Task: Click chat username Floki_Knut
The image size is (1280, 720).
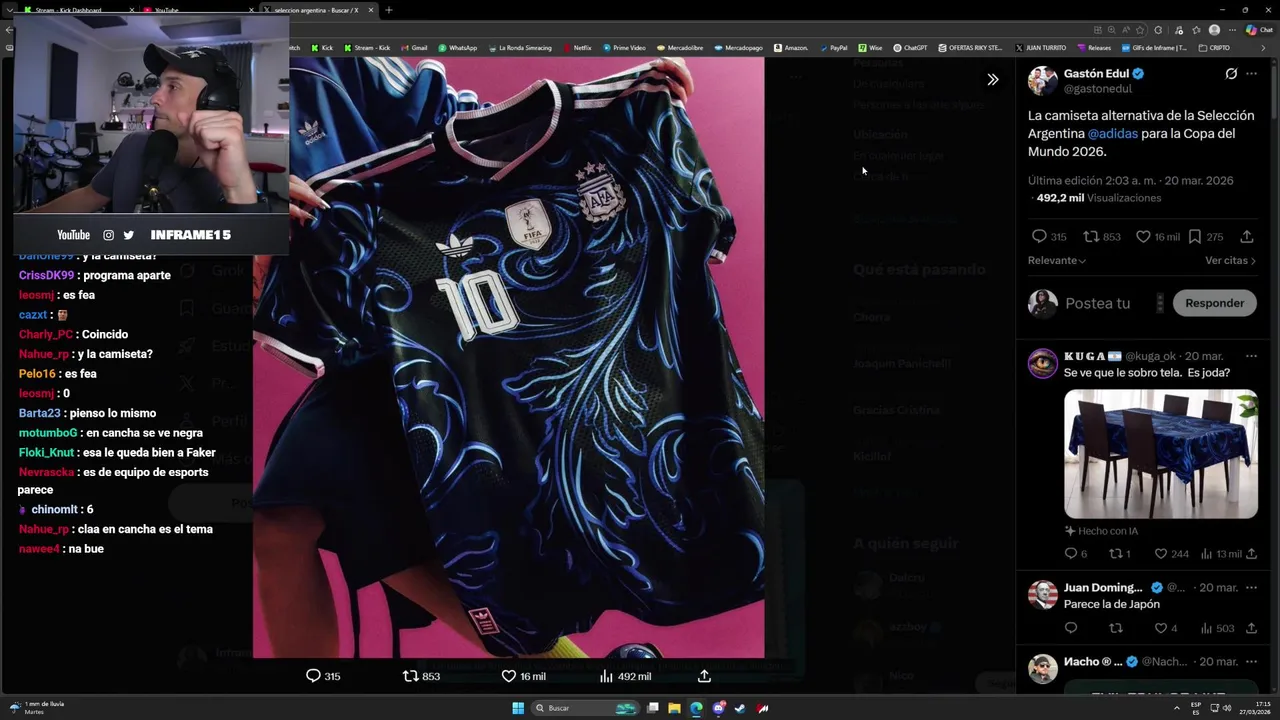Action: 46,453
